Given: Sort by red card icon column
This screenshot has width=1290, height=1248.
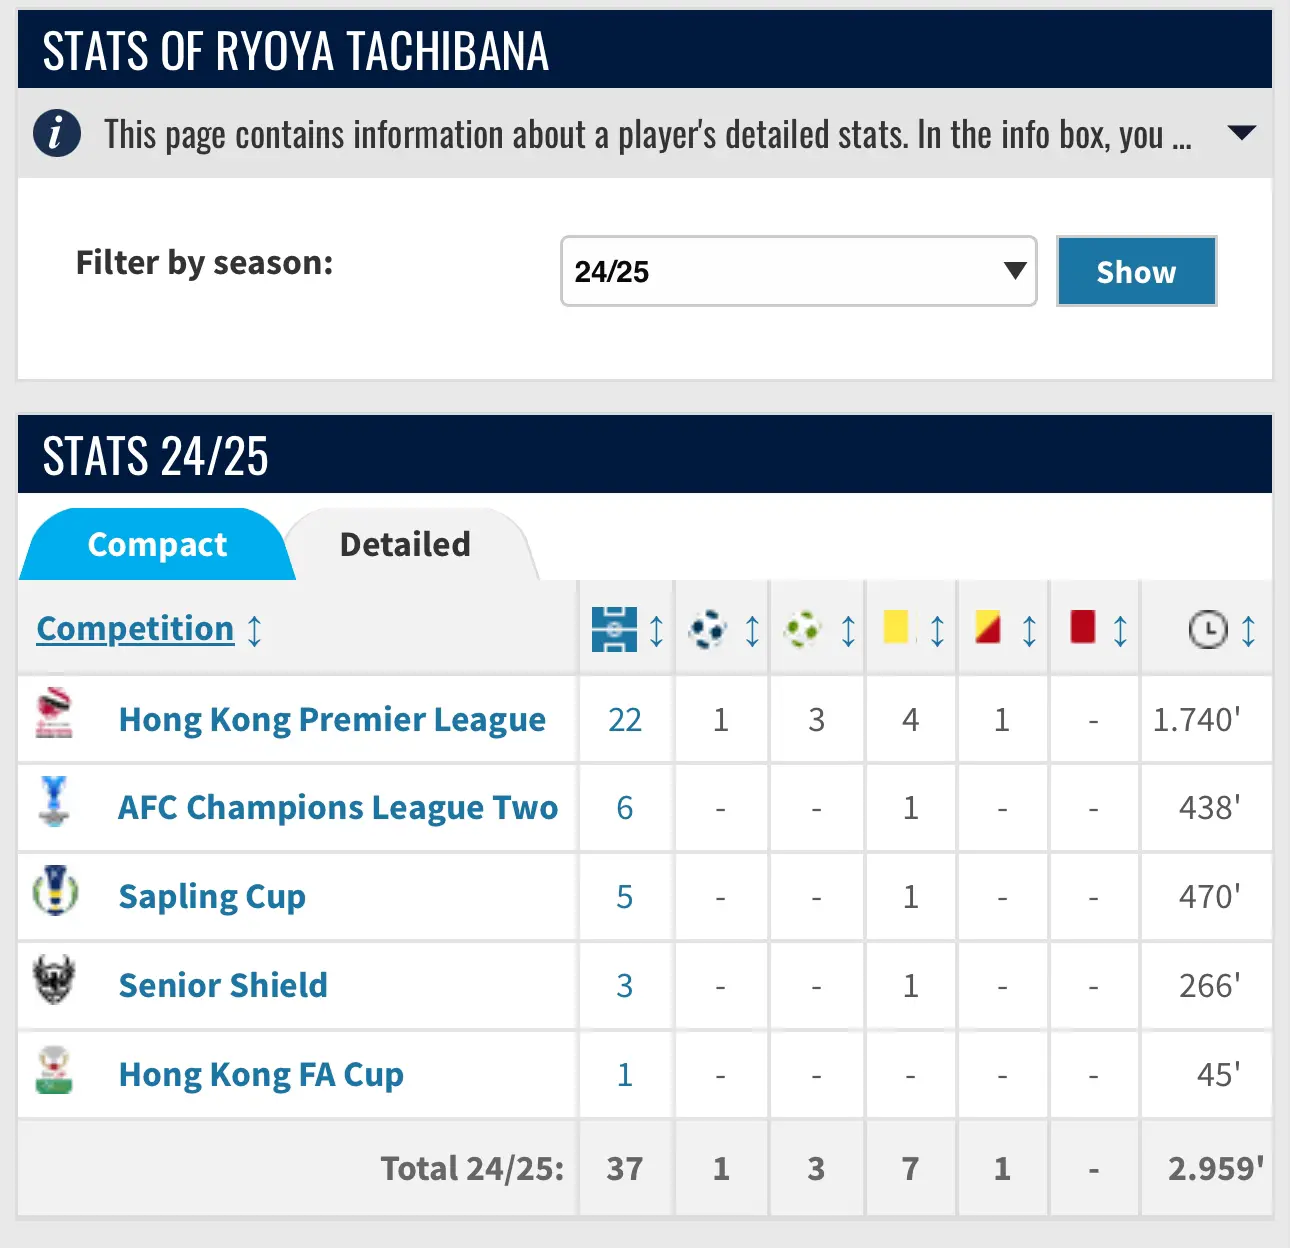Looking at the screenshot, I should coord(1083,628).
